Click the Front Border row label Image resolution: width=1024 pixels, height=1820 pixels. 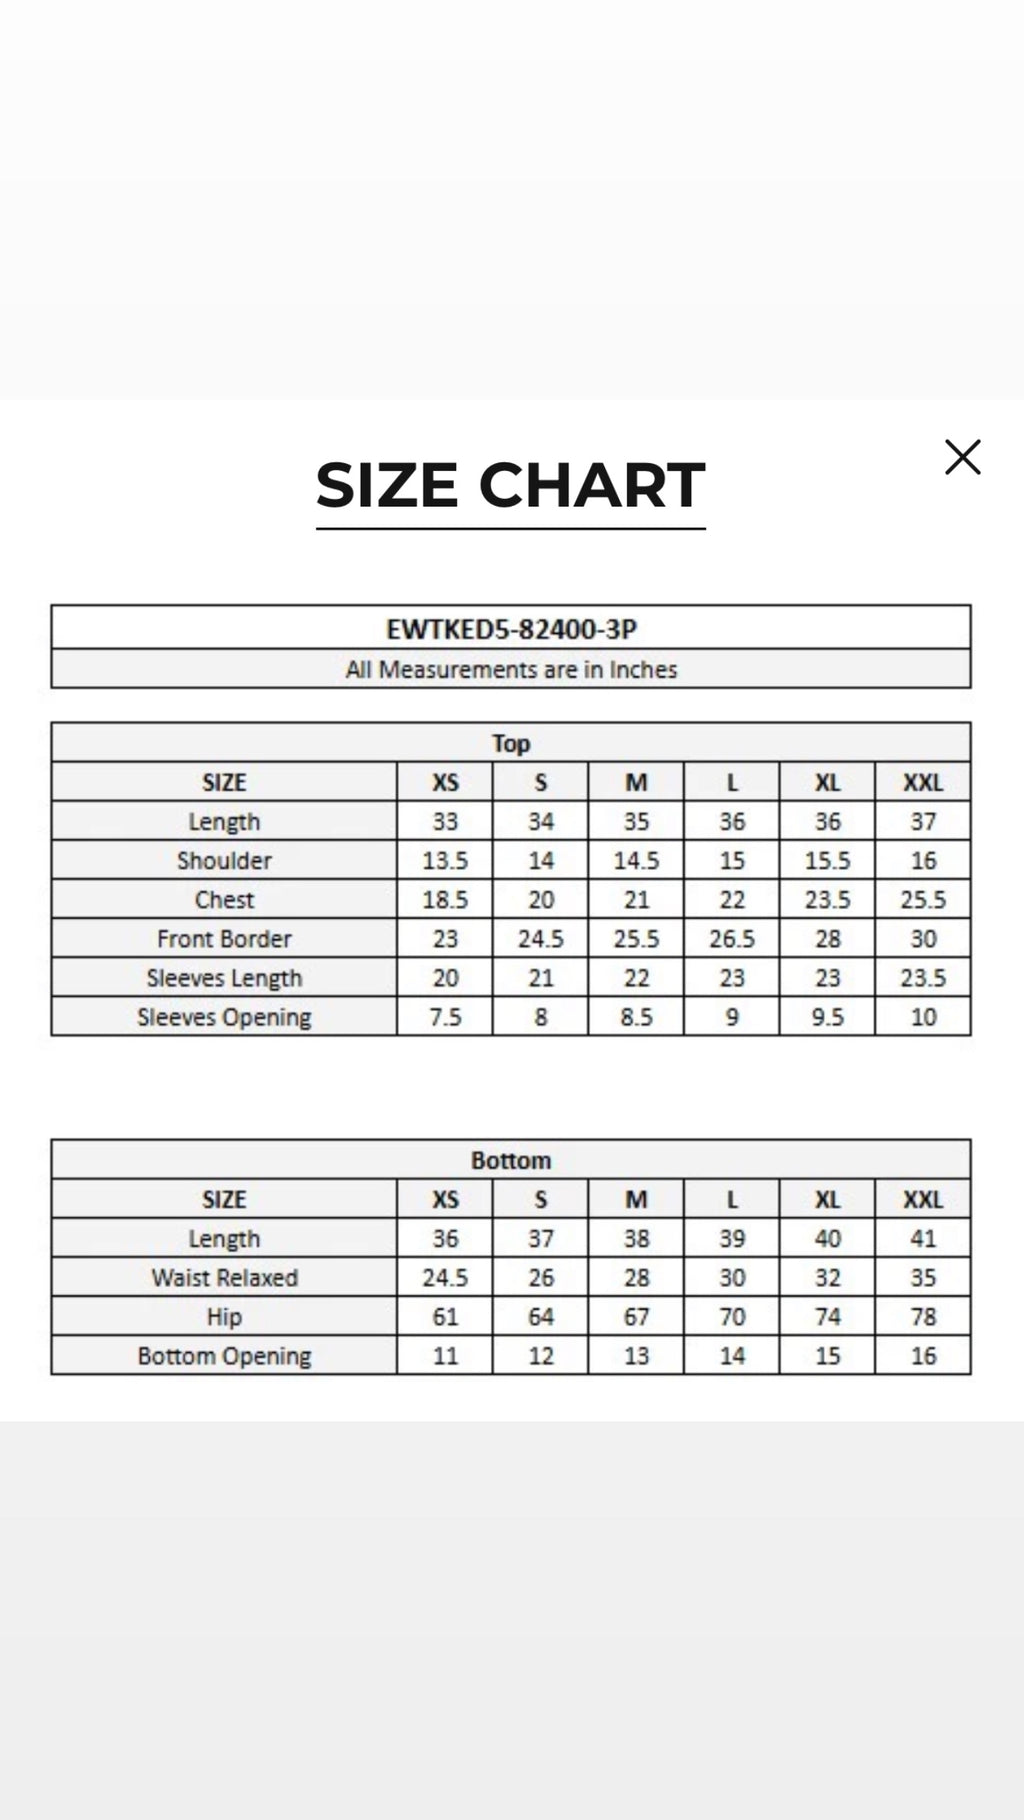point(224,938)
